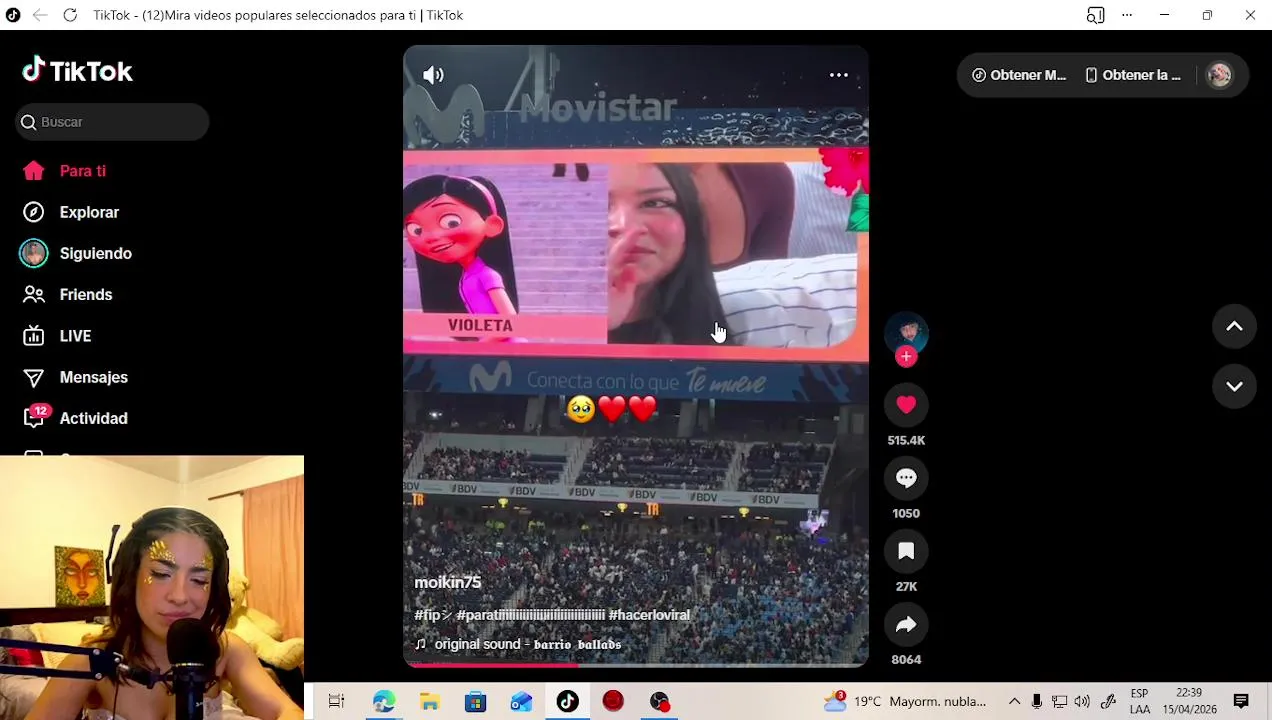Mute the video with the speaker icon
The width and height of the screenshot is (1272, 720).
(x=433, y=75)
